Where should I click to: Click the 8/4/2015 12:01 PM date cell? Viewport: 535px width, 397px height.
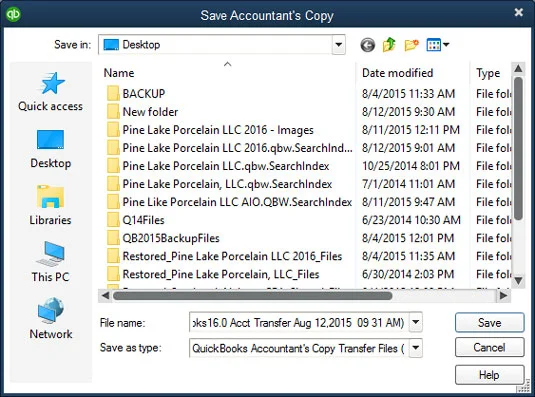click(408, 238)
